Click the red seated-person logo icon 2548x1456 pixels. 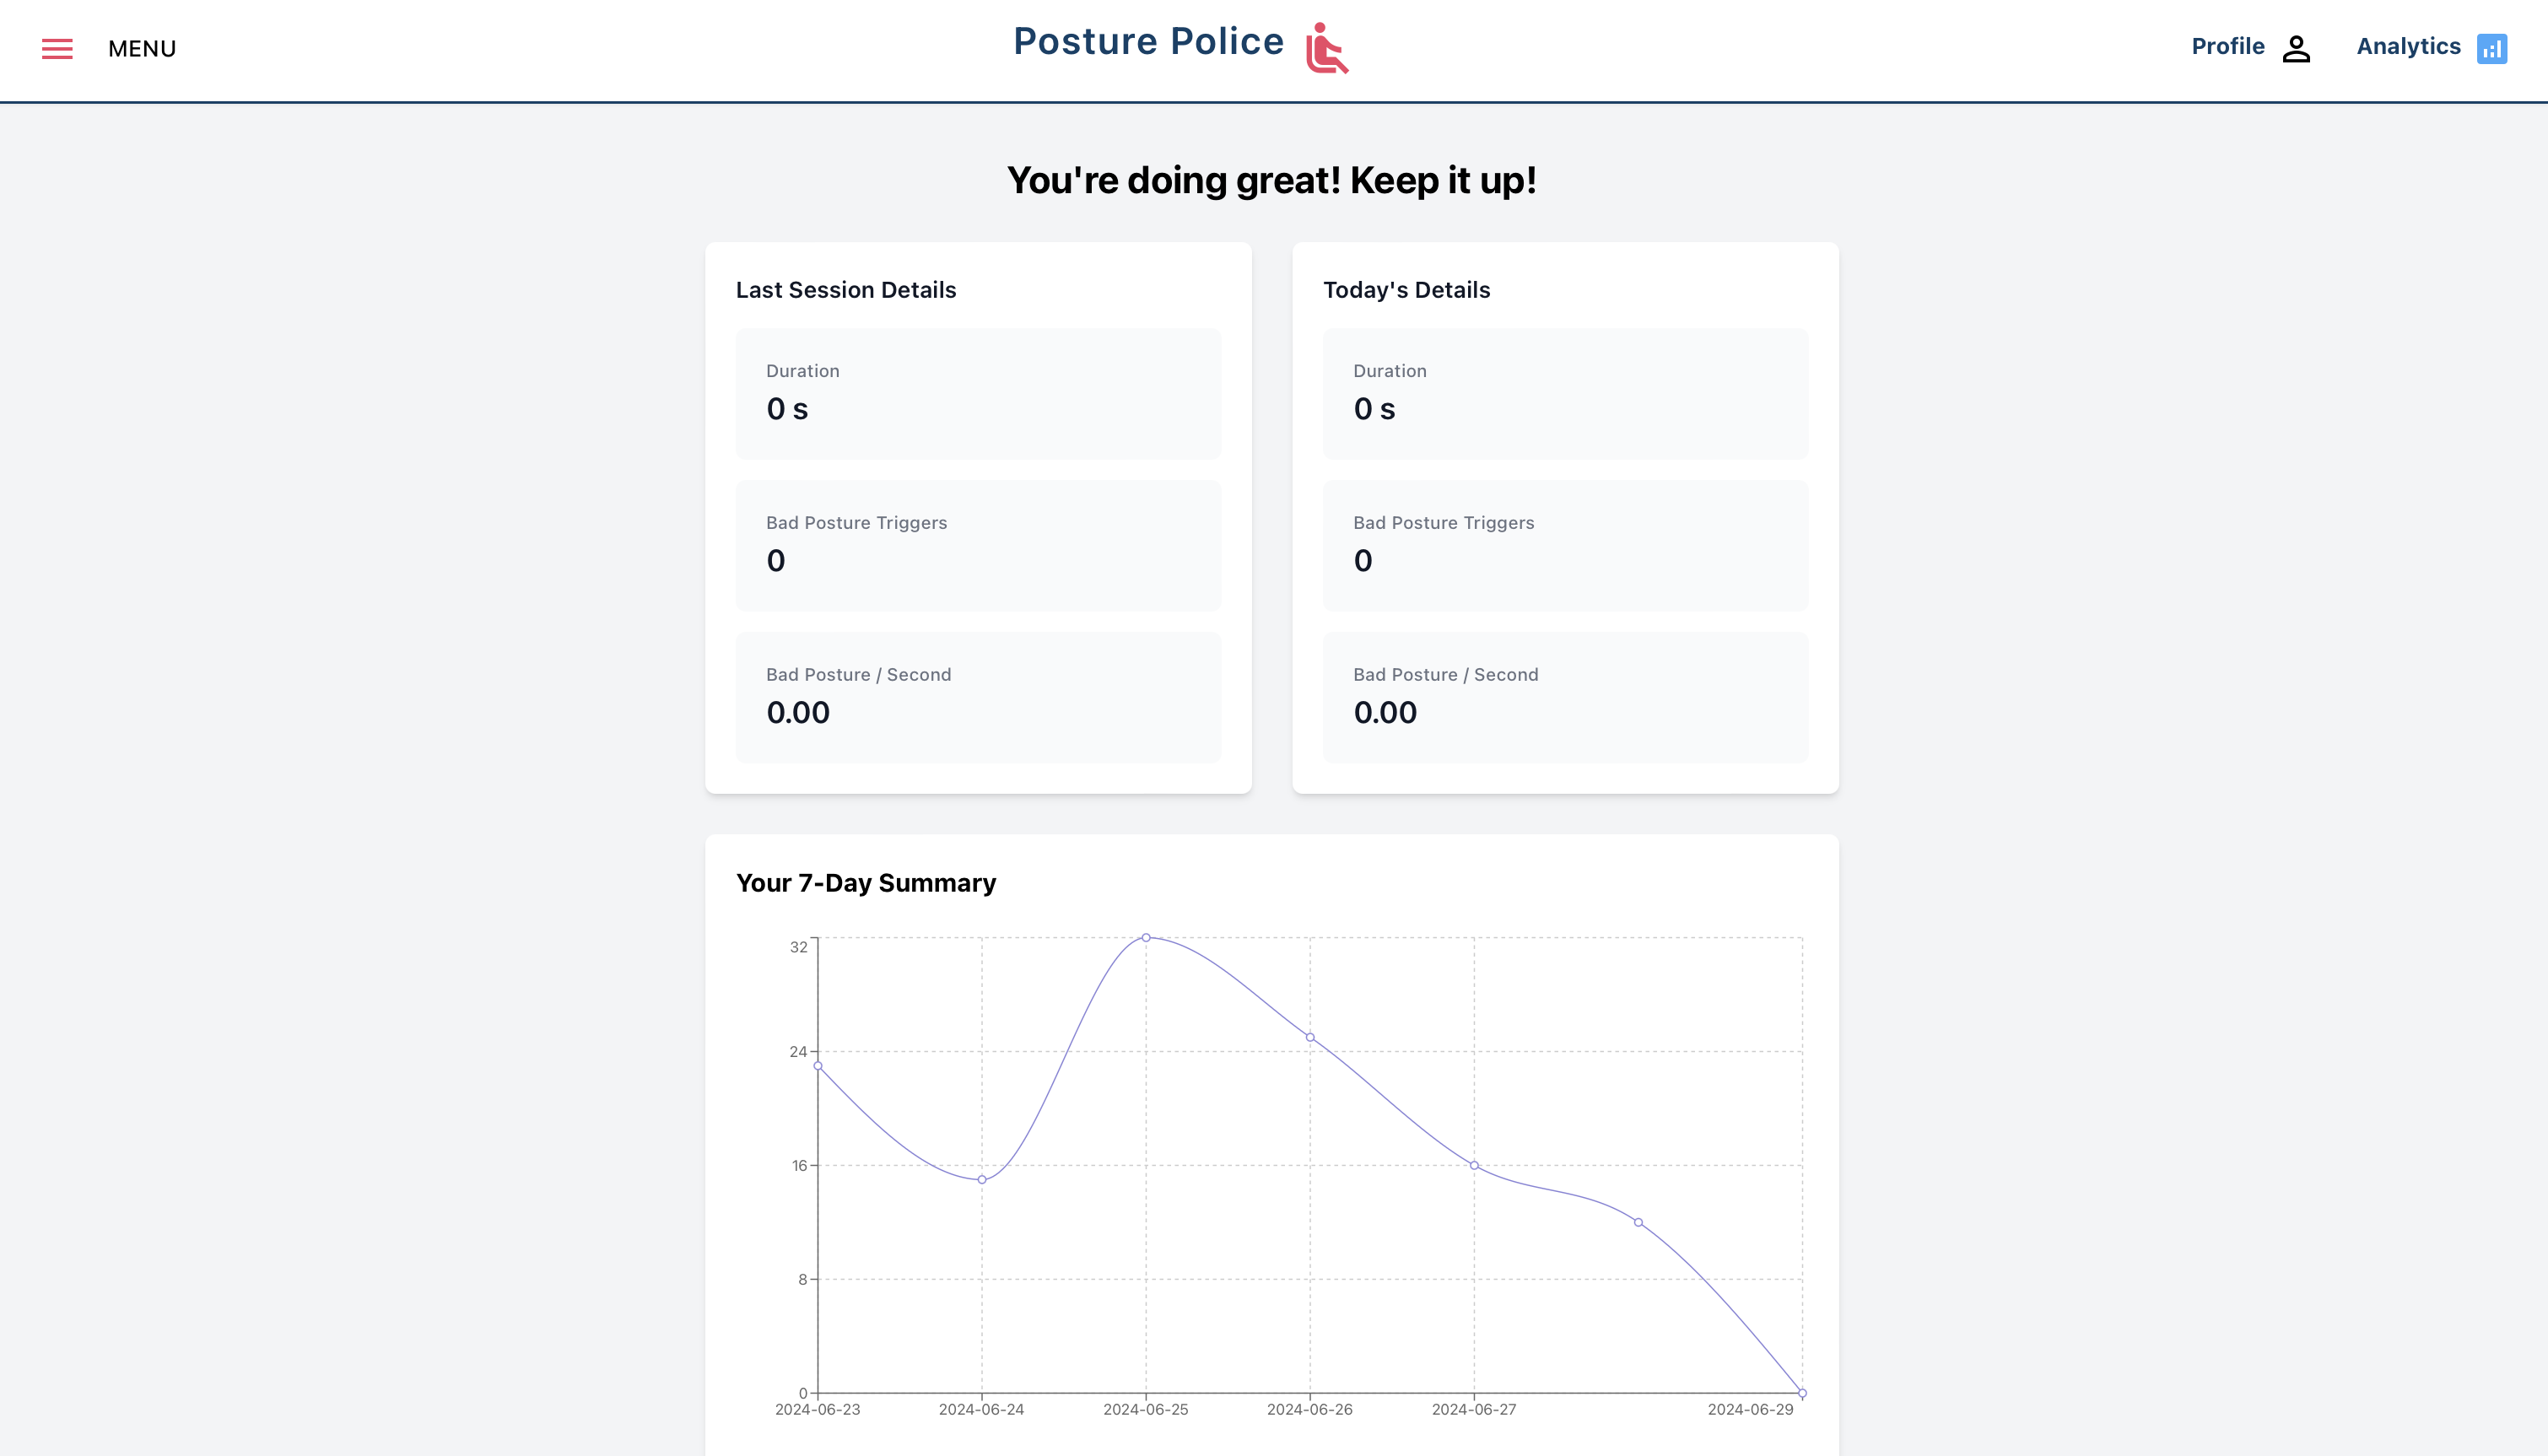tap(1327, 48)
